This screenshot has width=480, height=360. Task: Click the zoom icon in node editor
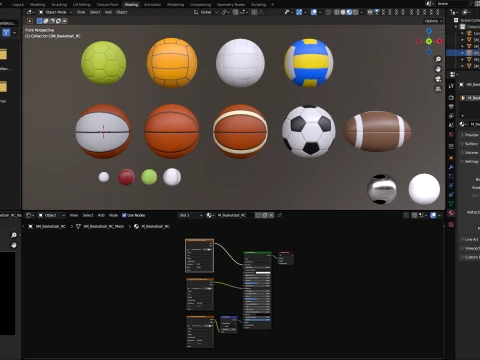coord(14,235)
